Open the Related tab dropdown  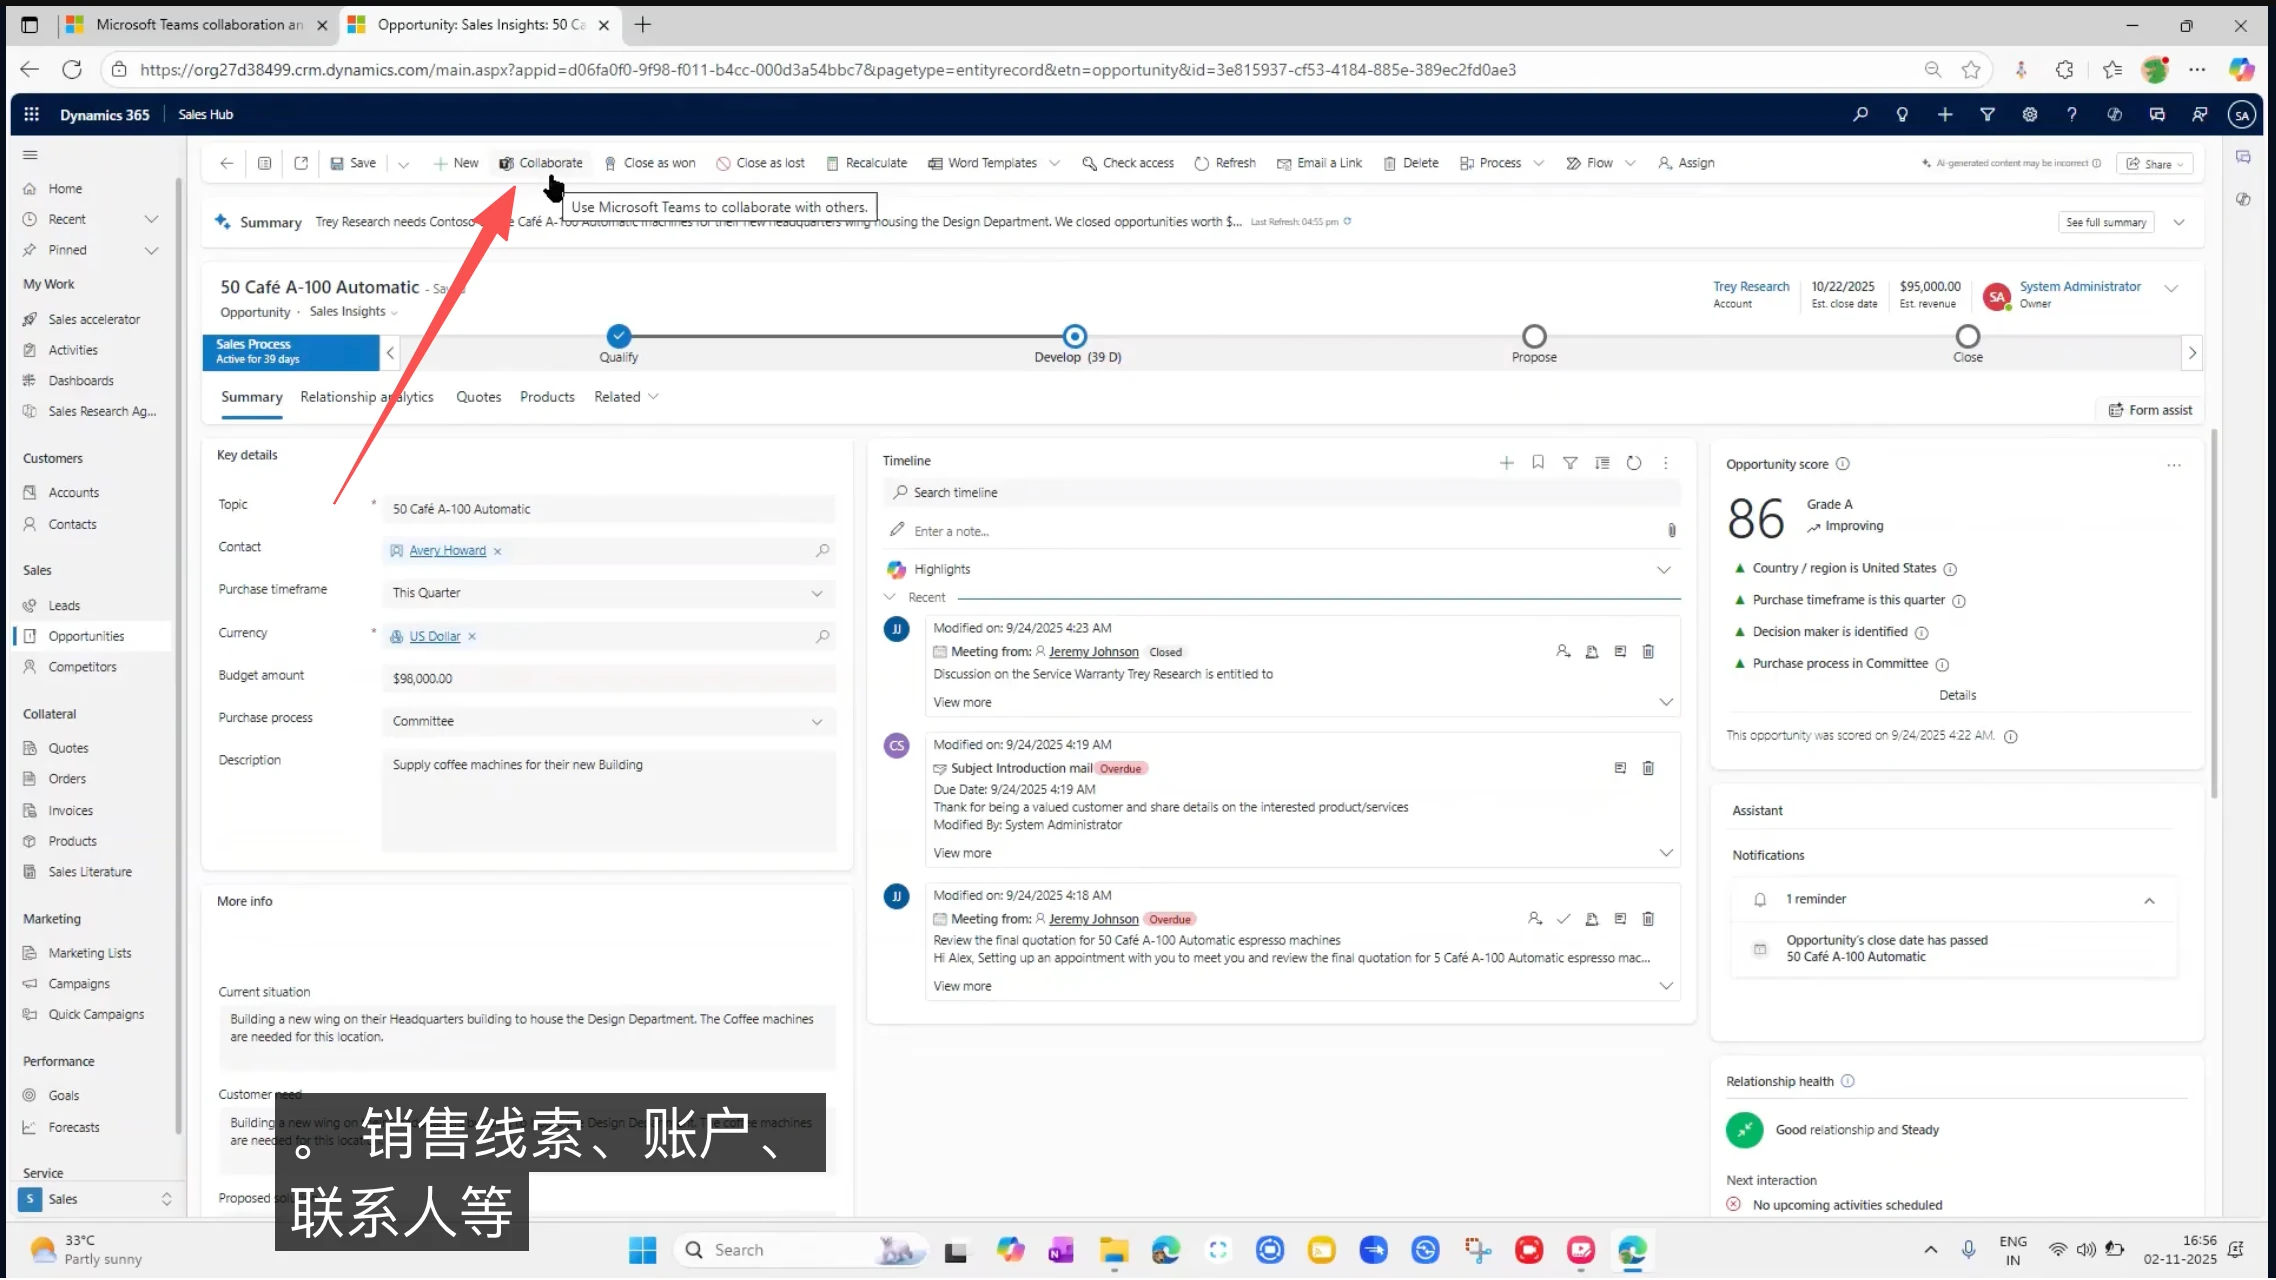(x=626, y=397)
